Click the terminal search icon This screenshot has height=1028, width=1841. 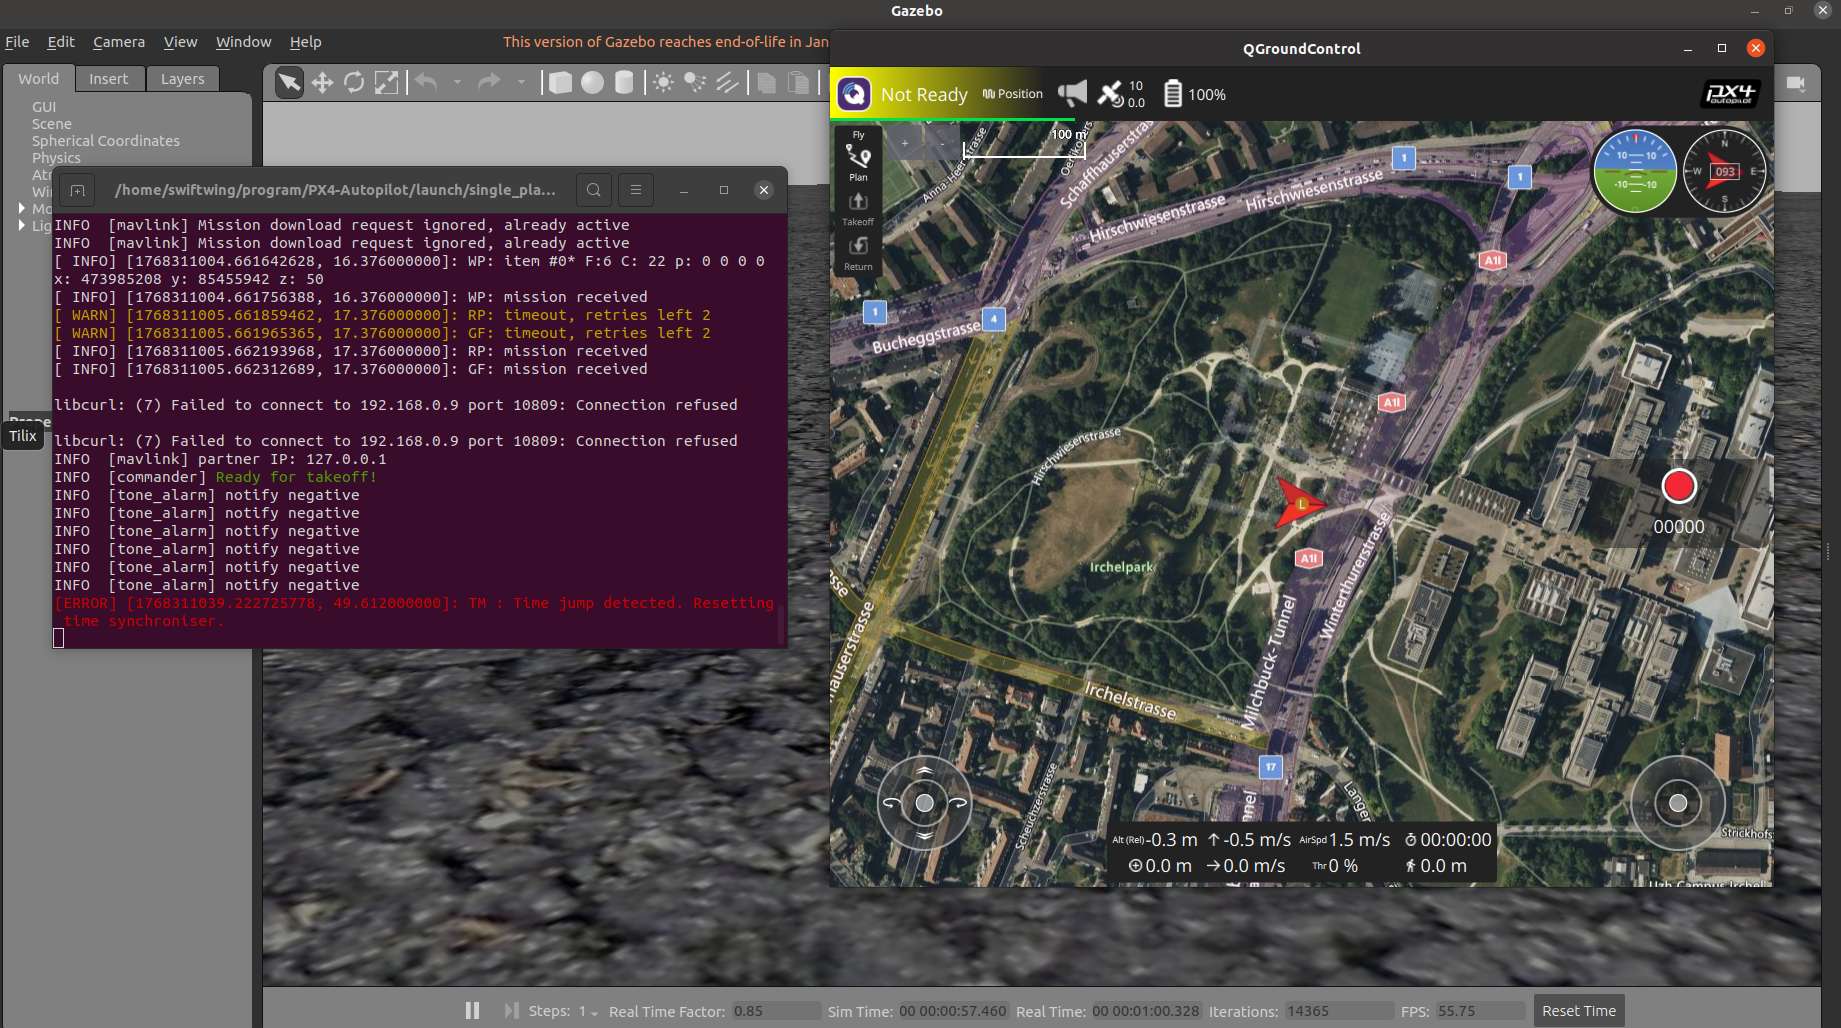pos(594,190)
